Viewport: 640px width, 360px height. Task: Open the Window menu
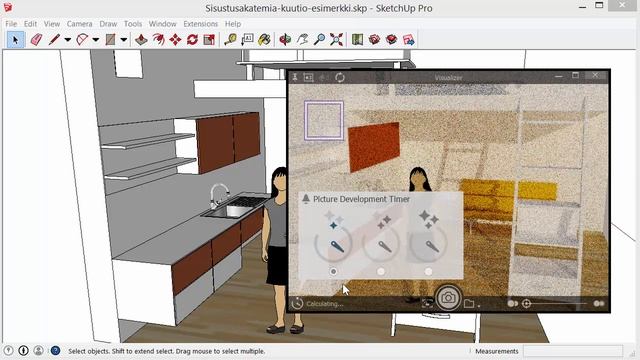click(162, 24)
